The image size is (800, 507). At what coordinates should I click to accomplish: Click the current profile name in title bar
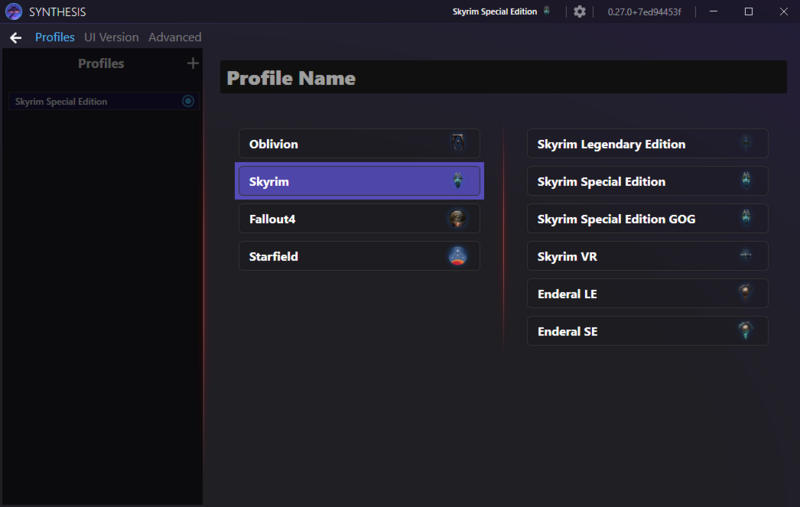495,12
